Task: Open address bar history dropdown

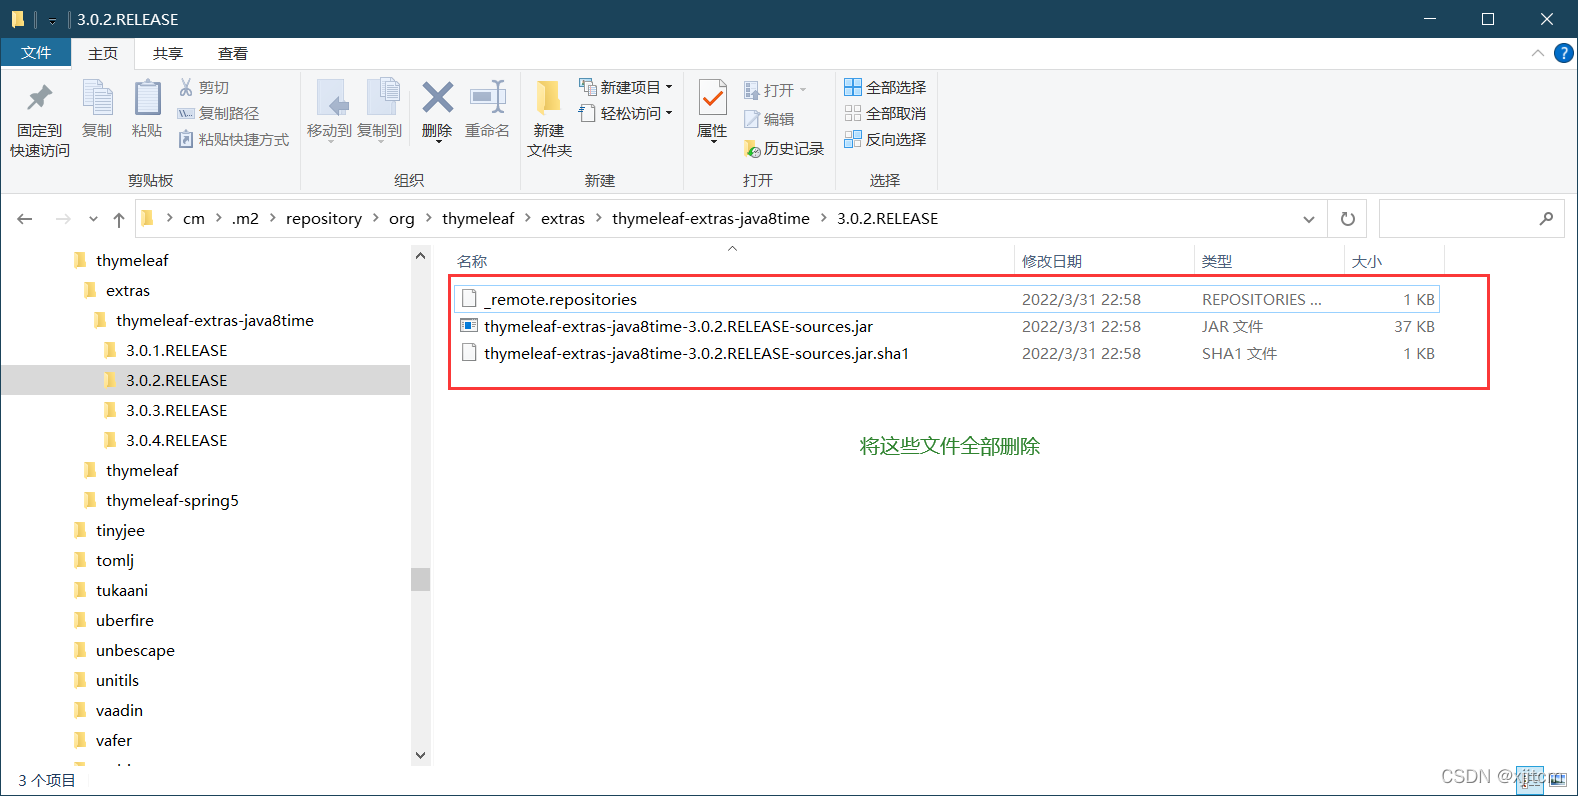Action: tap(1309, 219)
